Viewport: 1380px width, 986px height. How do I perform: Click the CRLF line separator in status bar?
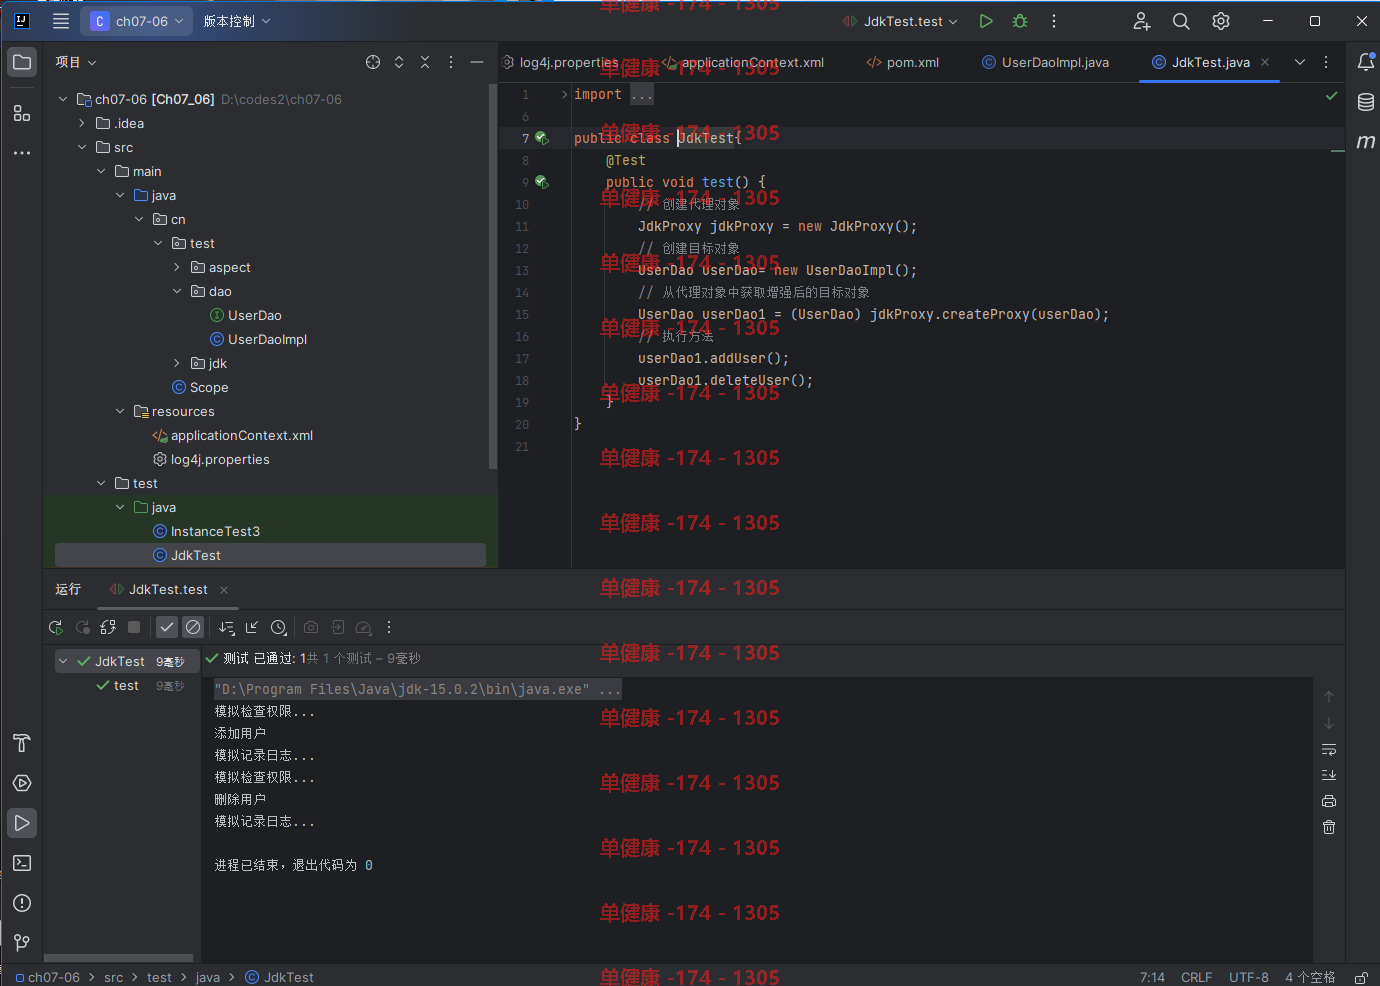(x=1196, y=977)
